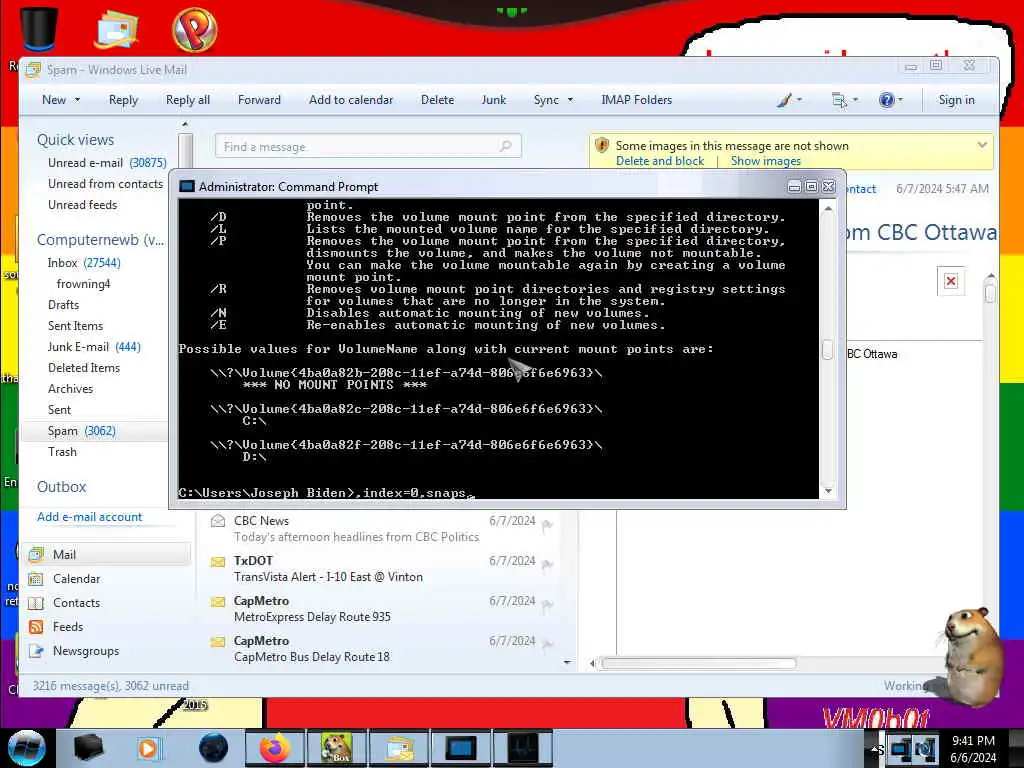Viewport: 1024px width, 768px height.
Task: Select Unread from contacts view
Action: 105,184
